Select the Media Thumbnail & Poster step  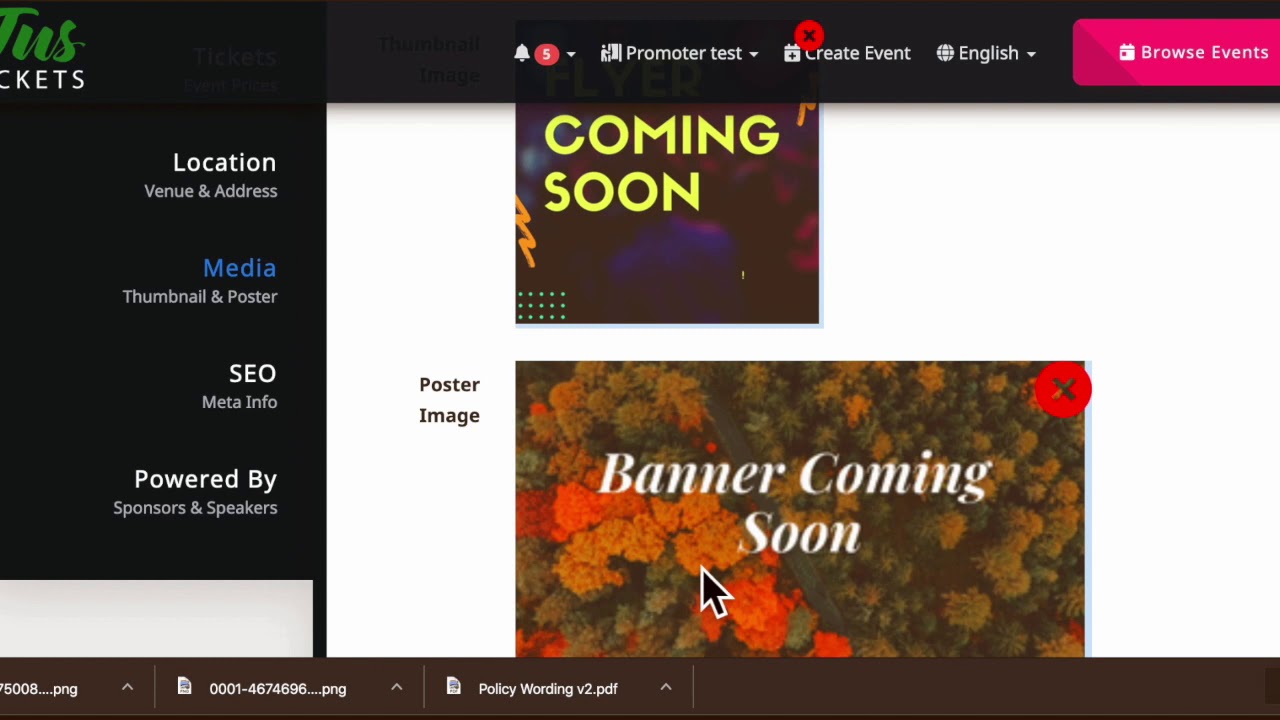200,281
